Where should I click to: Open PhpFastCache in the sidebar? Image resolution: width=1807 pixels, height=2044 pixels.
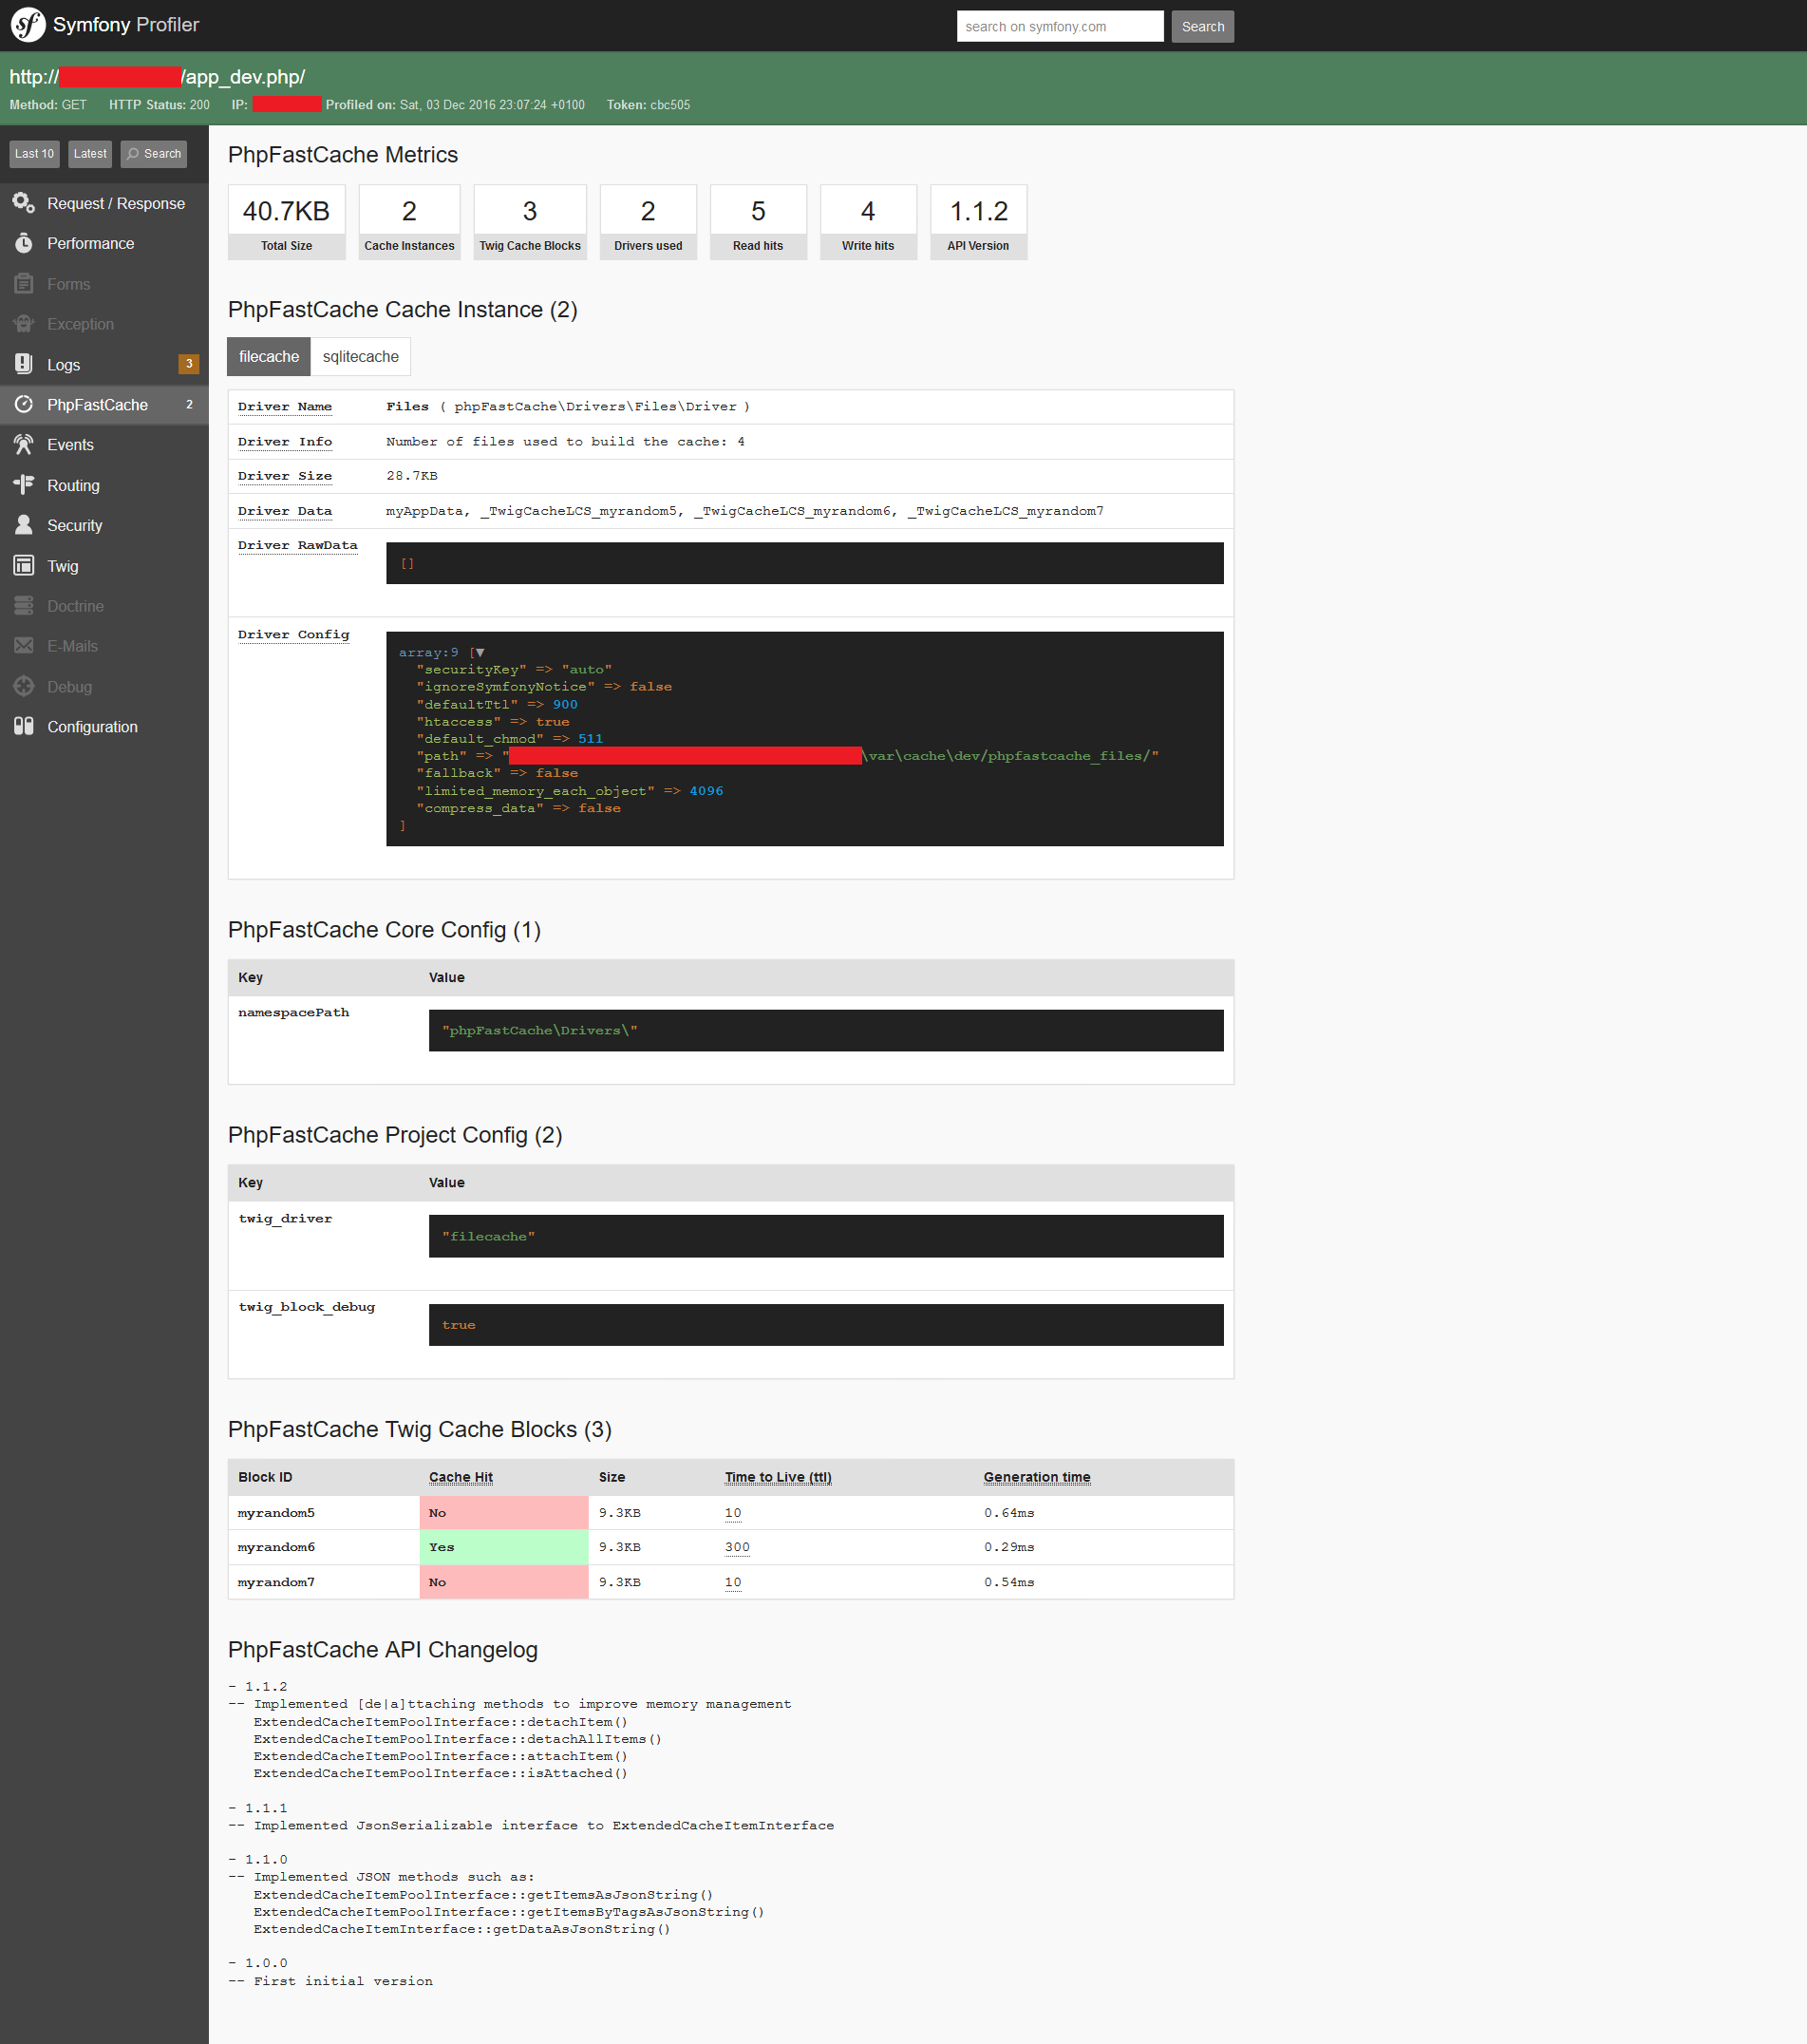click(x=97, y=405)
